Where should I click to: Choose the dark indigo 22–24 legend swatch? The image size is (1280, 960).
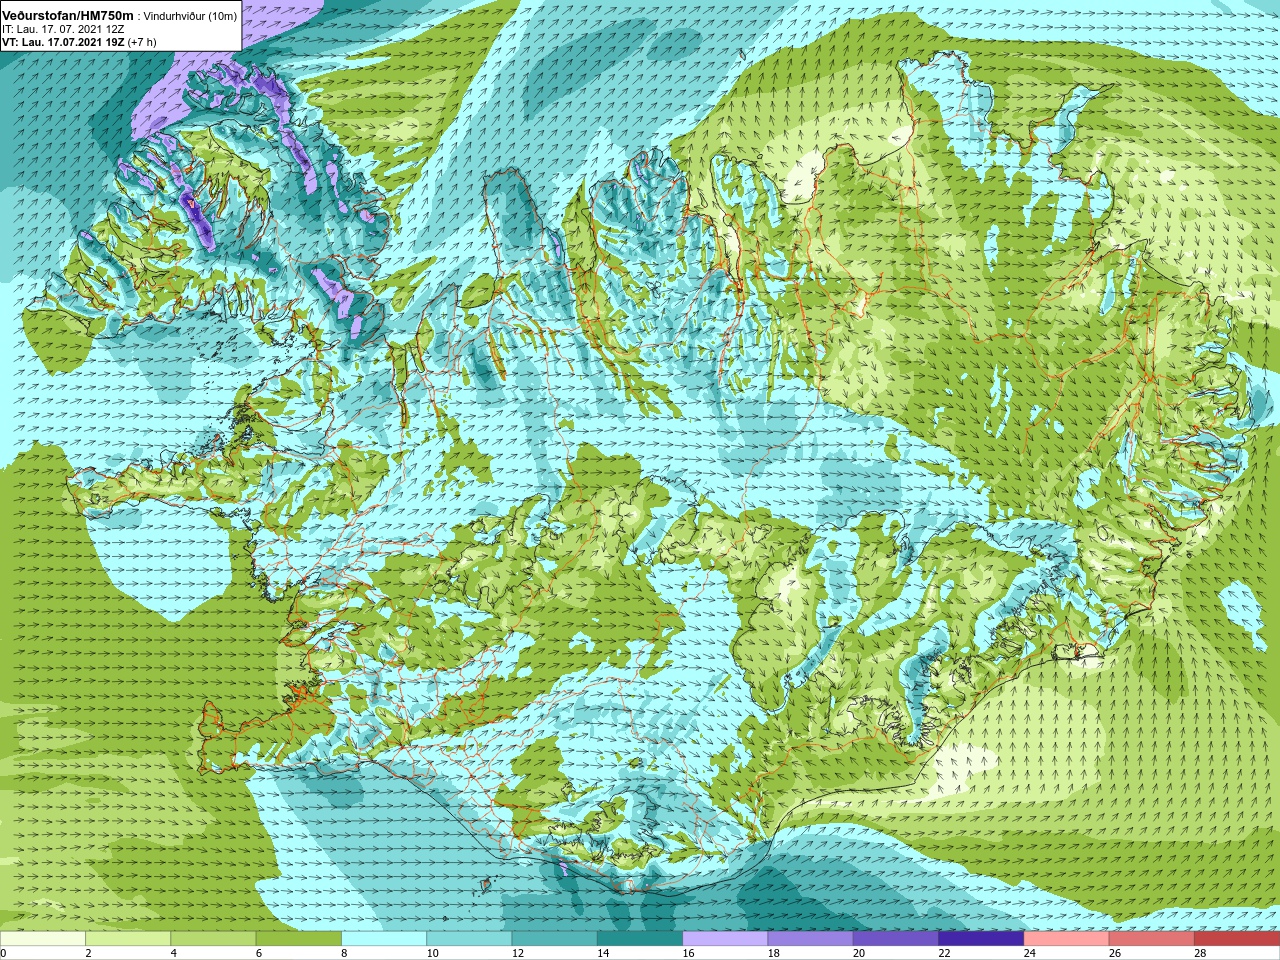[981, 939]
